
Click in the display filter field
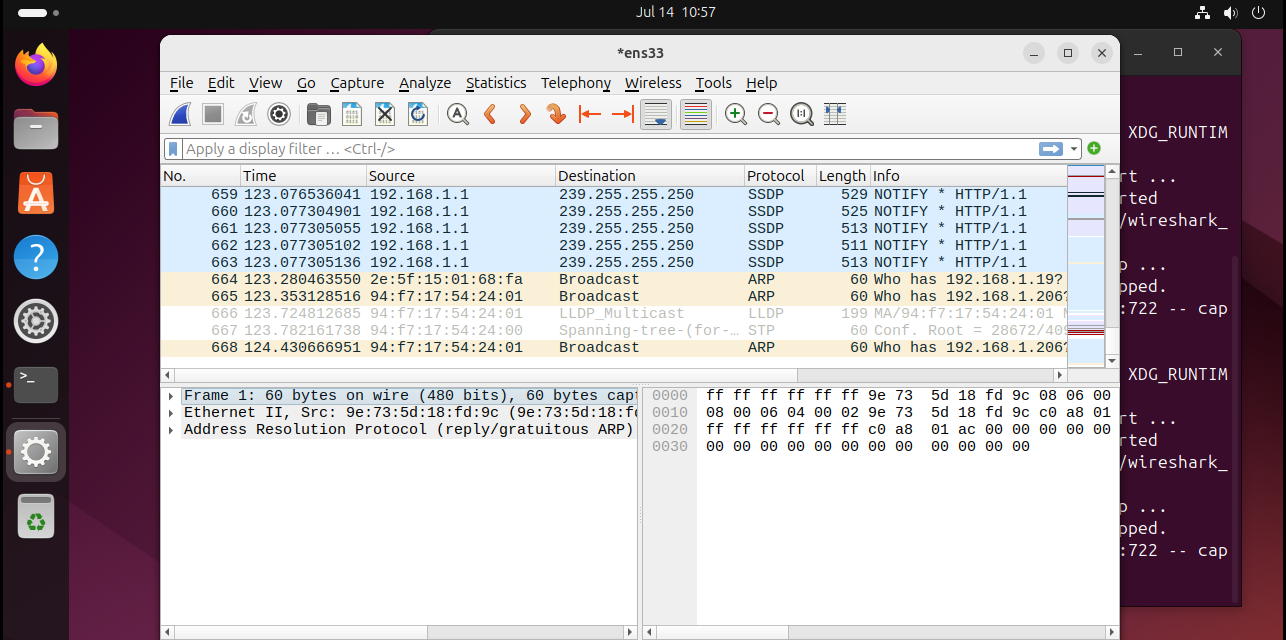[610, 149]
